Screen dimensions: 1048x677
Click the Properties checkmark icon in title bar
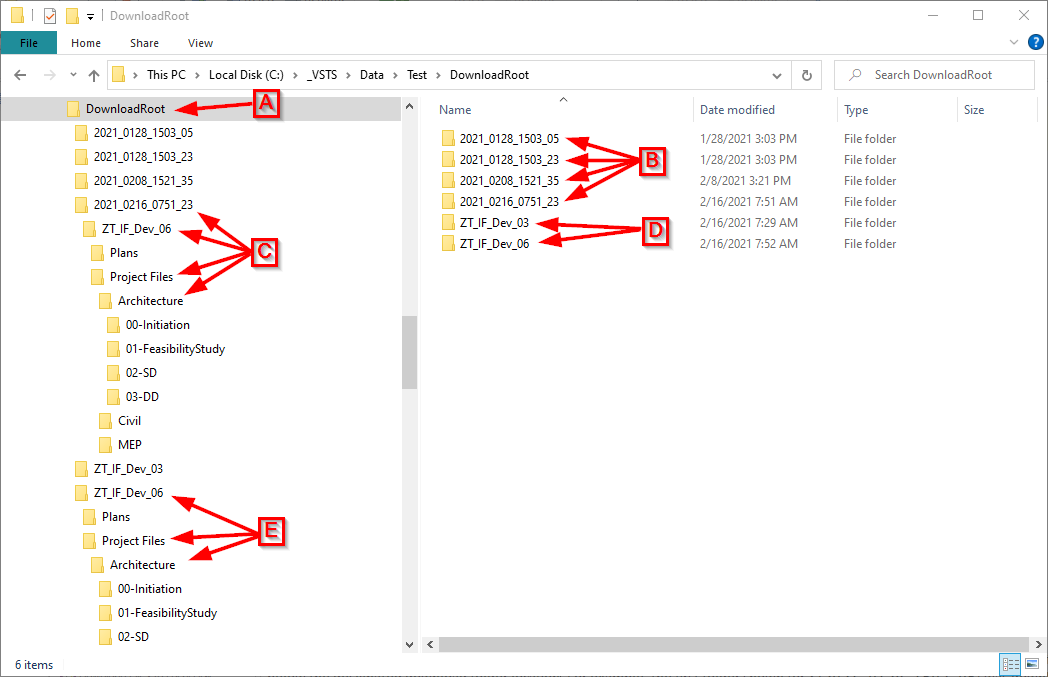tap(50, 16)
